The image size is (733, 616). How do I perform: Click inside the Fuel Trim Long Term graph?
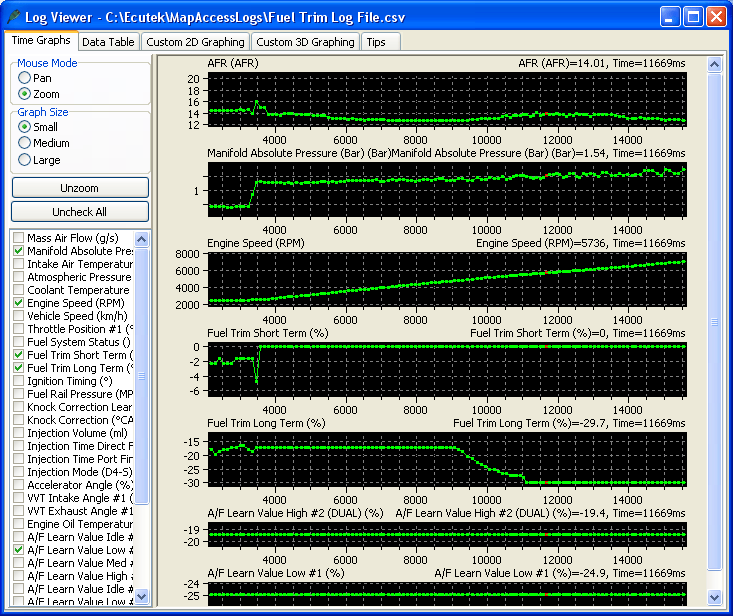[x=447, y=460]
